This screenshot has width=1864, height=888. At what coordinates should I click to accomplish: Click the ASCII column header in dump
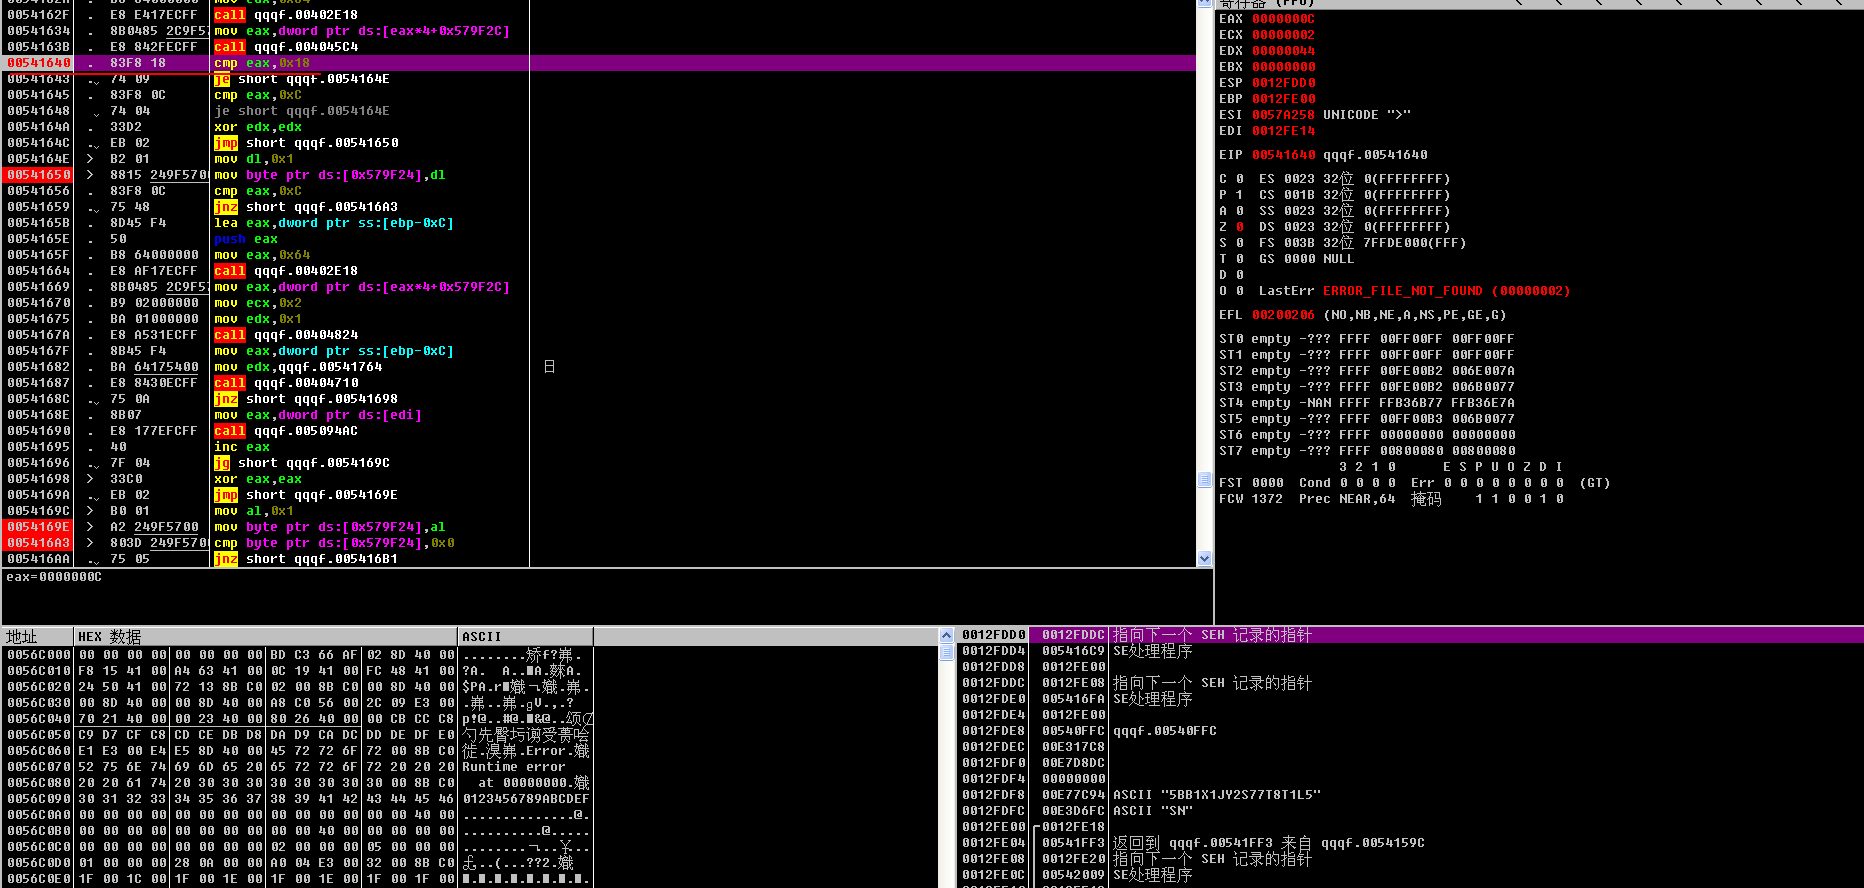(526, 637)
